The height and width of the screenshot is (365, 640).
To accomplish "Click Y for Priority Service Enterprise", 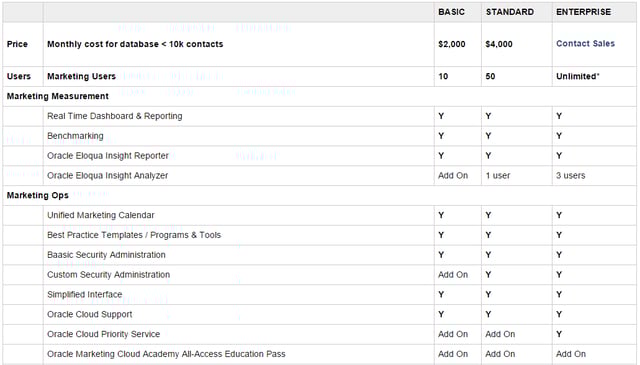I will (x=559, y=334).
